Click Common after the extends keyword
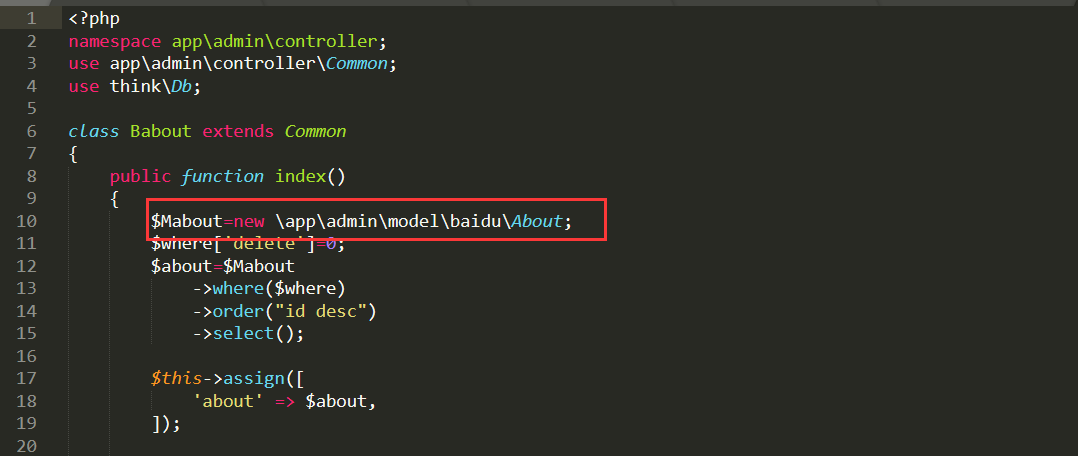This screenshot has width=1078, height=456. [x=316, y=131]
